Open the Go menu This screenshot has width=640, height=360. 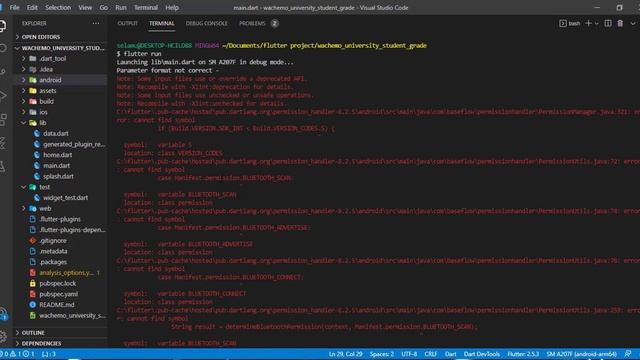click(x=104, y=7)
